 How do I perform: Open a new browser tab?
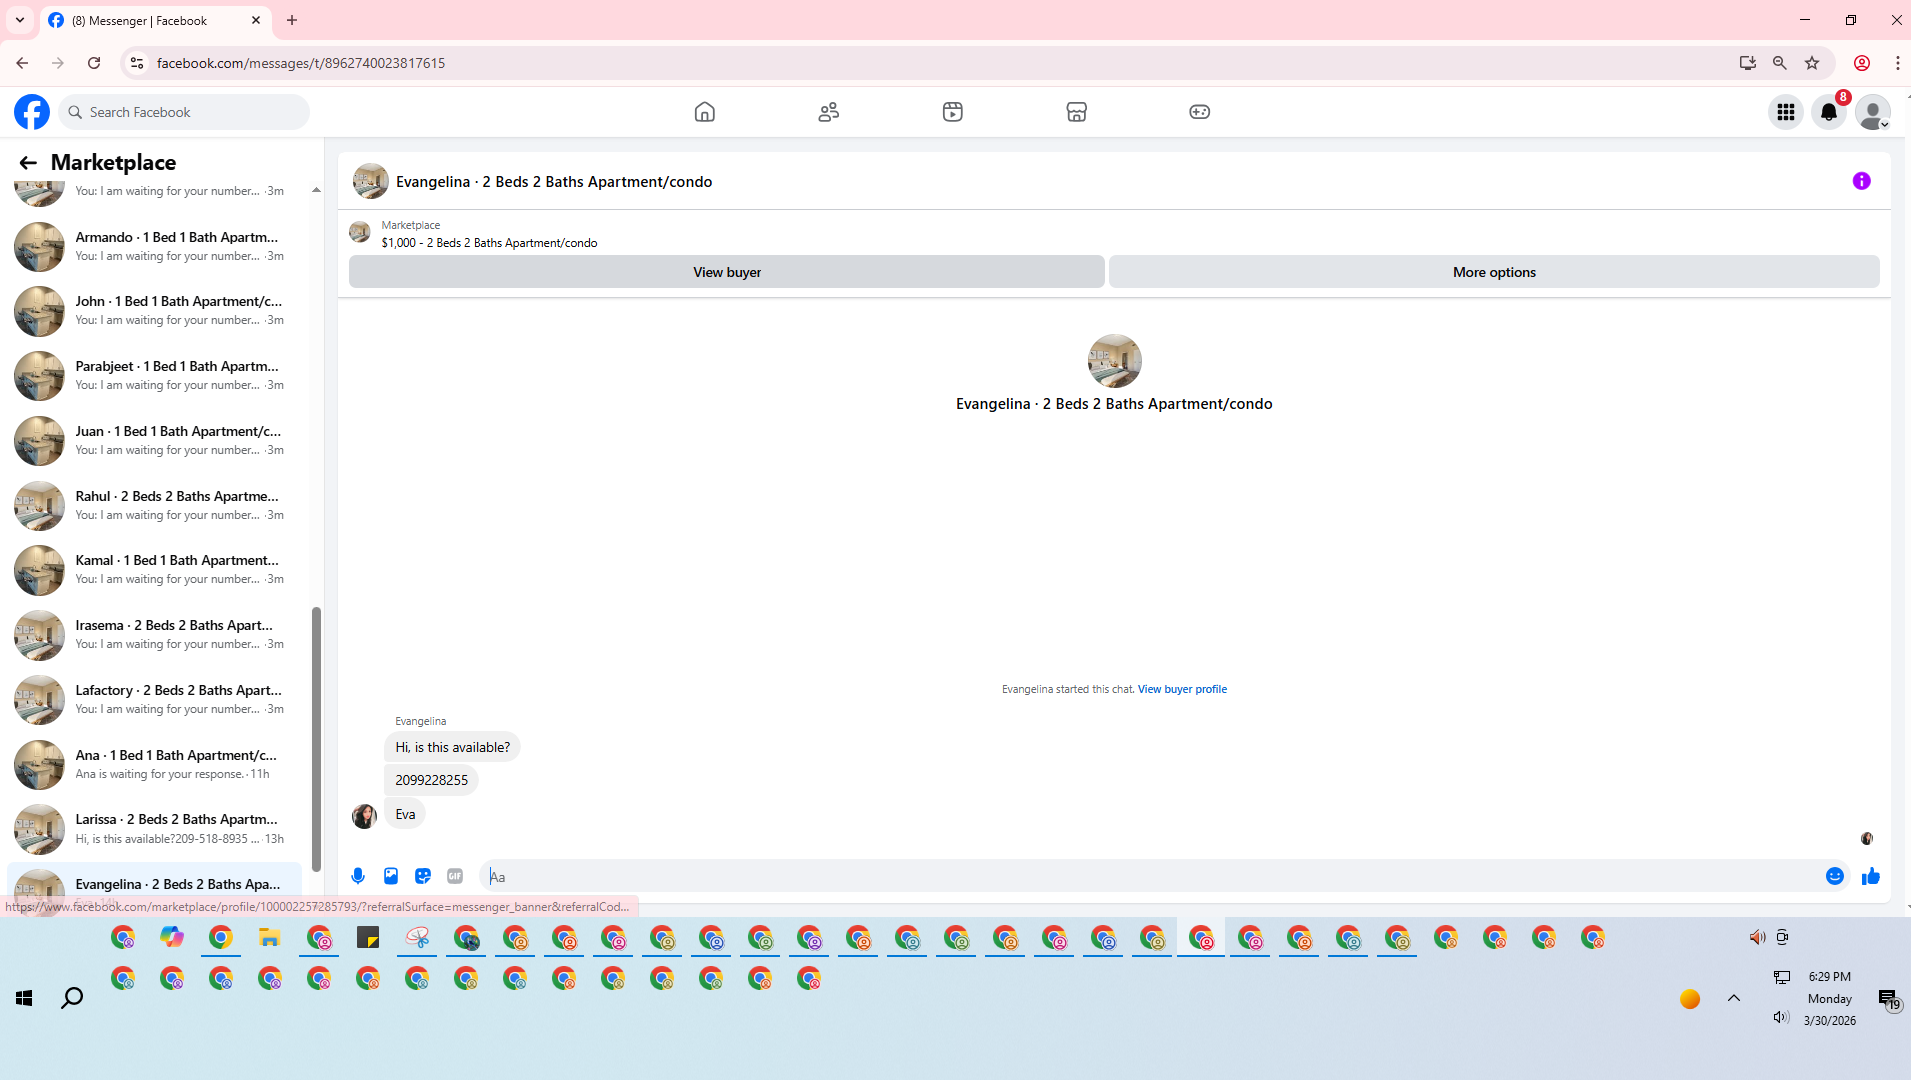click(292, 20)
